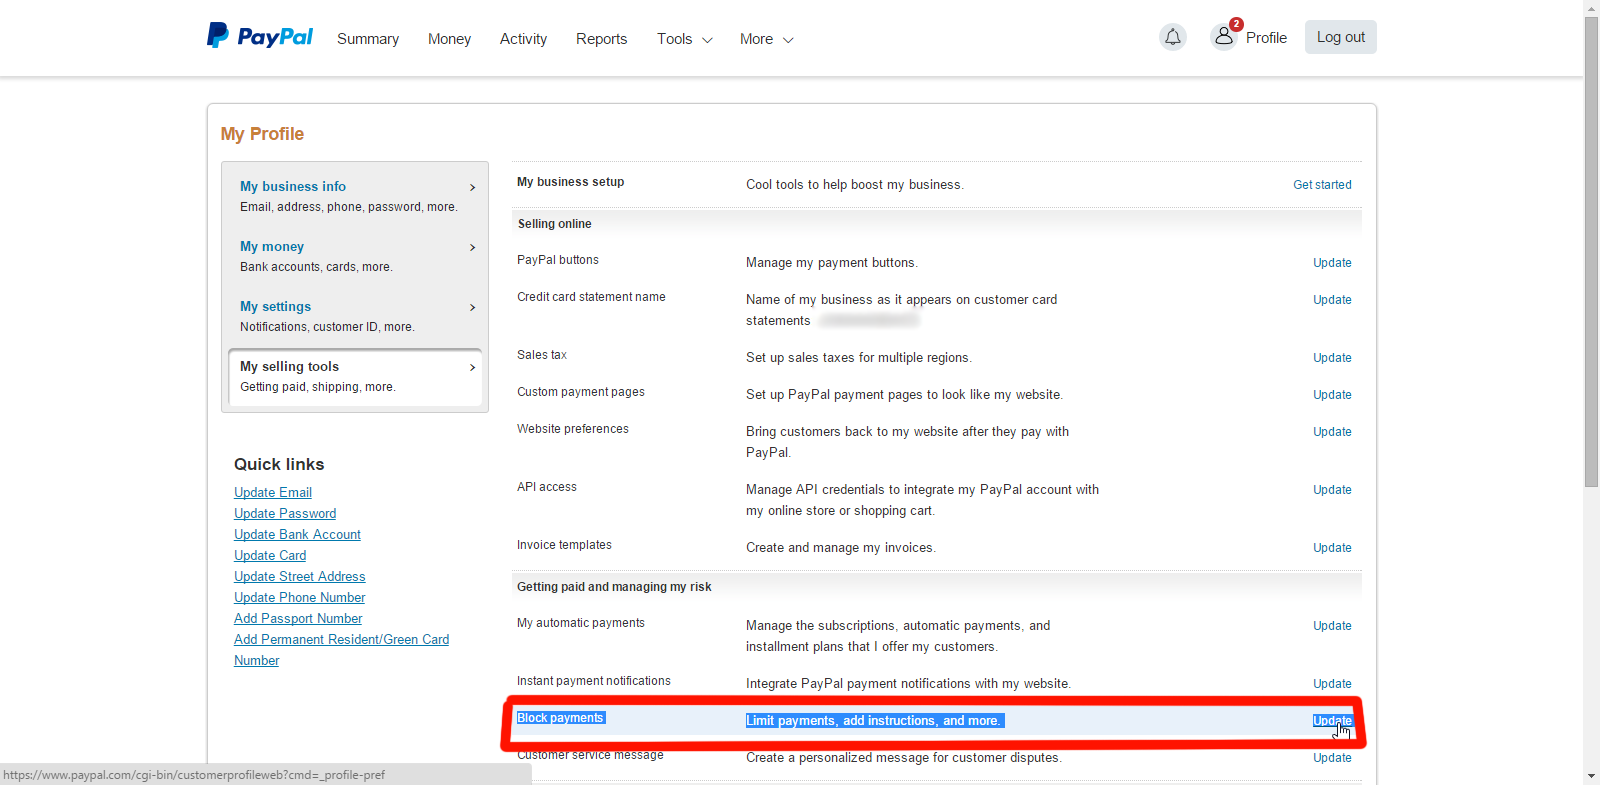Click chevron next to My money
Viewport: 1600px width, 785px height.
coord(473,247)
